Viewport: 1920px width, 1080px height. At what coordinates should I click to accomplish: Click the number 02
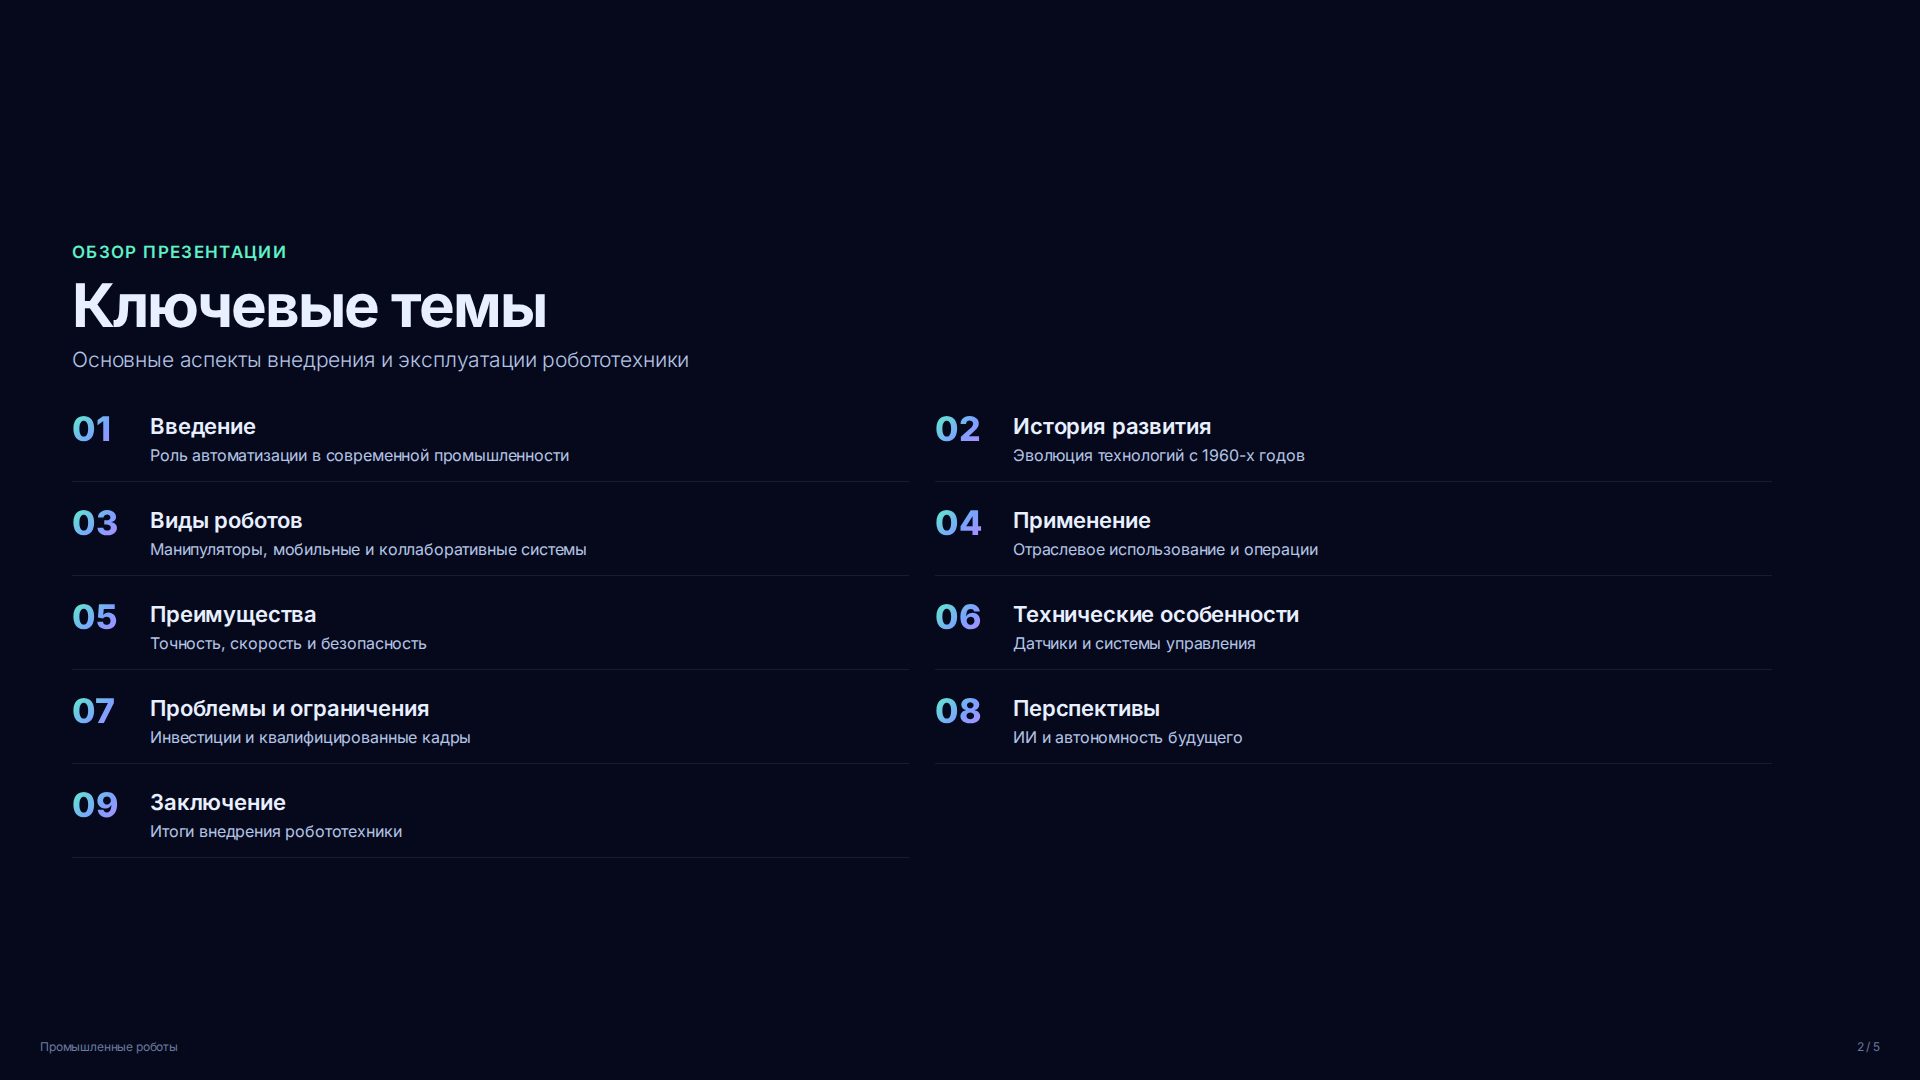point(958,429)
